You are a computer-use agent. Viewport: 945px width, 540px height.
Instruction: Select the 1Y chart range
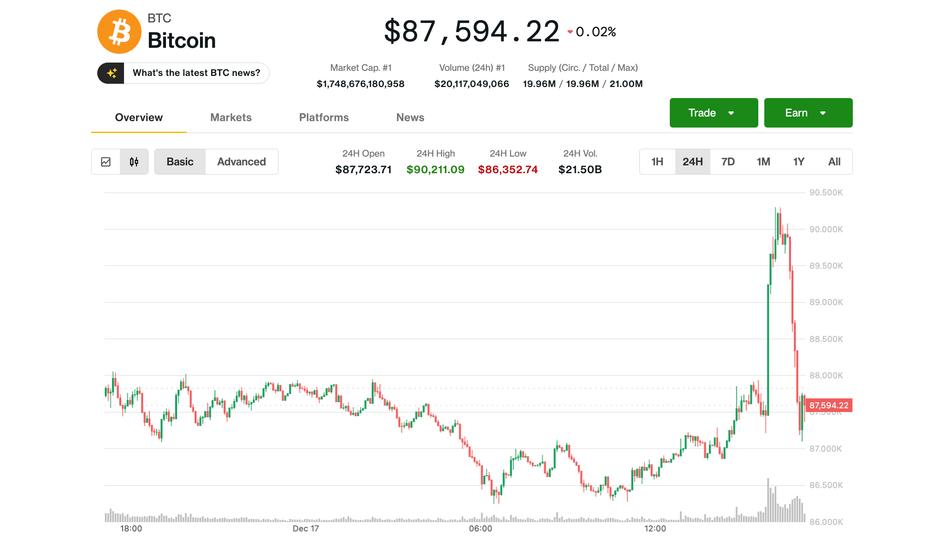pos(798,162)
